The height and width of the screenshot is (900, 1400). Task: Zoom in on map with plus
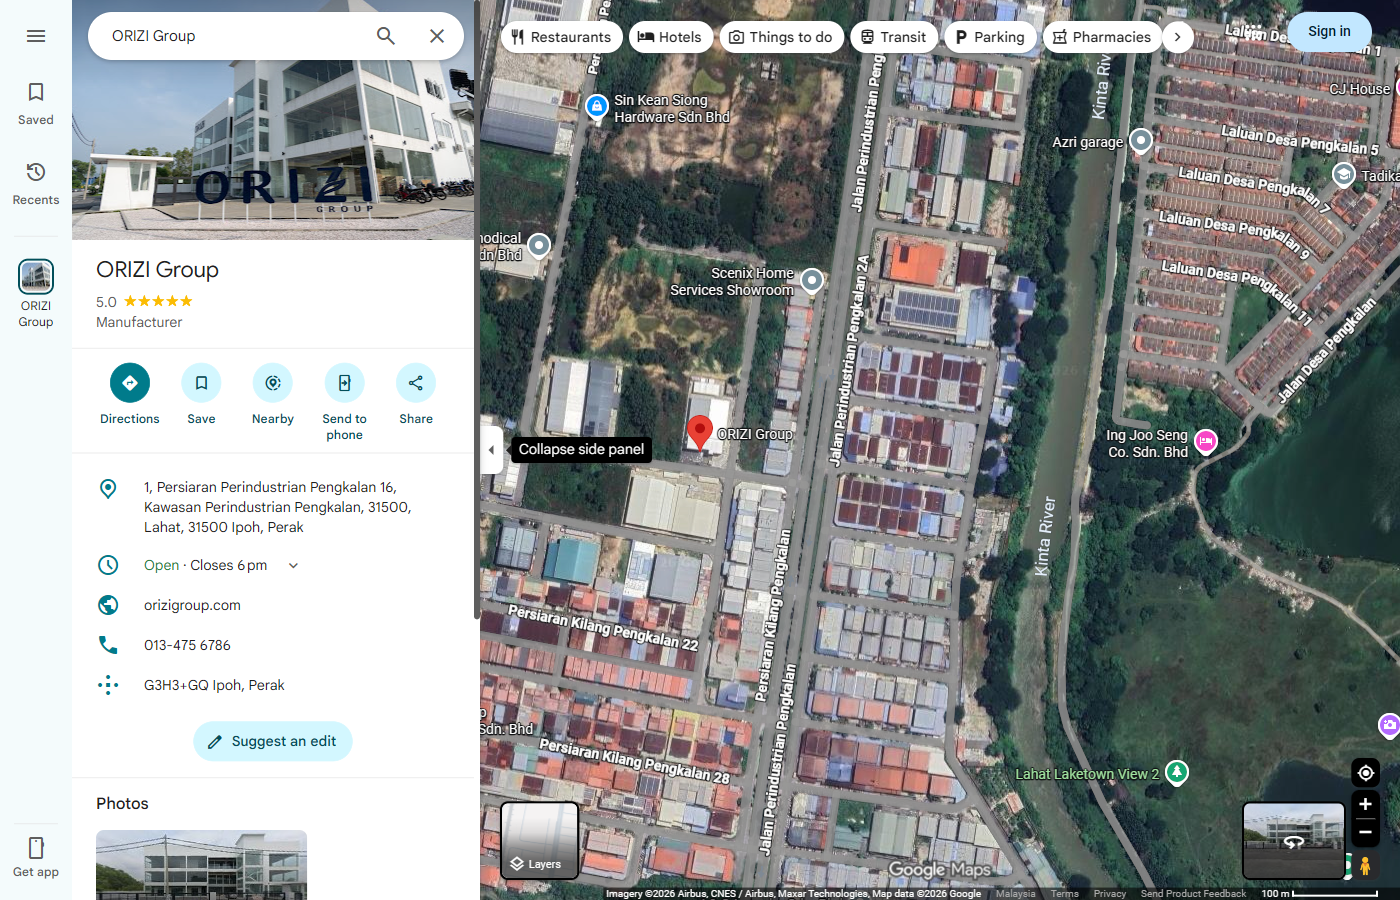click(1365, 804)
